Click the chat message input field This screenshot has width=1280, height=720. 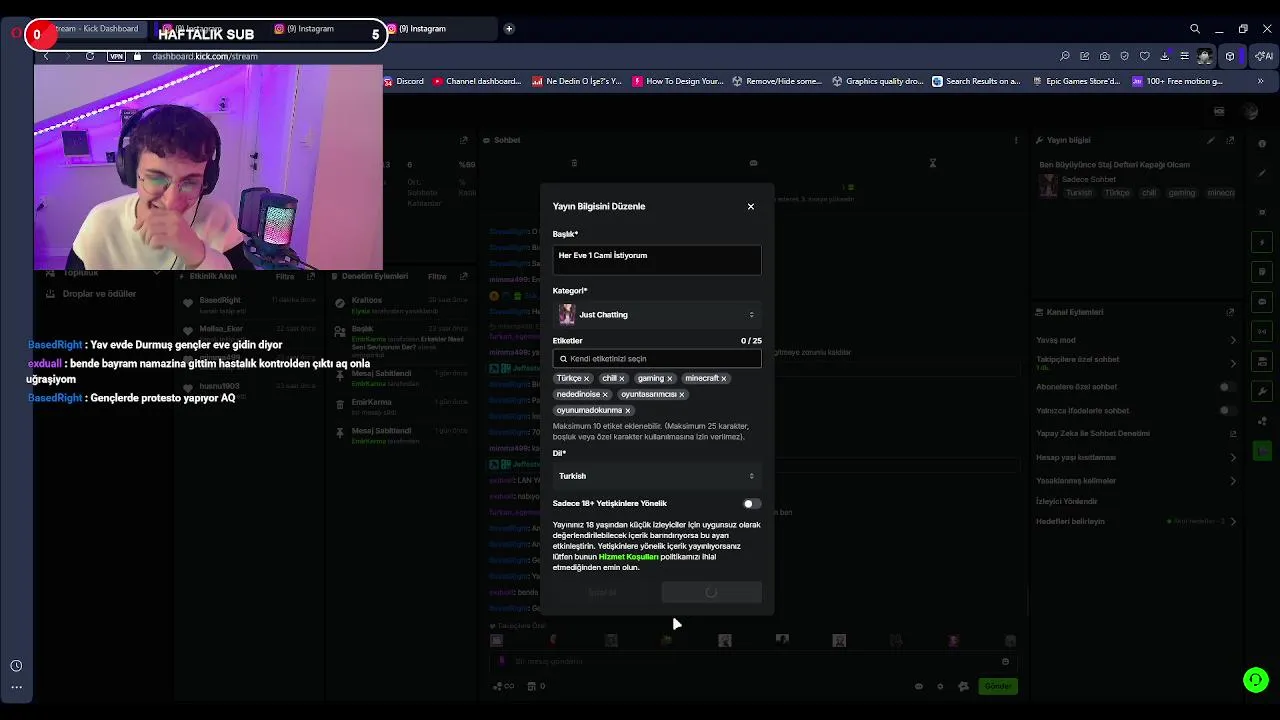(755, 662)
